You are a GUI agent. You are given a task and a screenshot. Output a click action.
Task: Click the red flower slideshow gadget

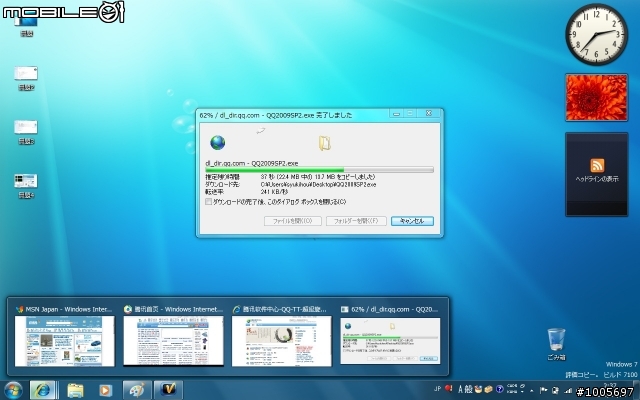click(x=596, y=98)
